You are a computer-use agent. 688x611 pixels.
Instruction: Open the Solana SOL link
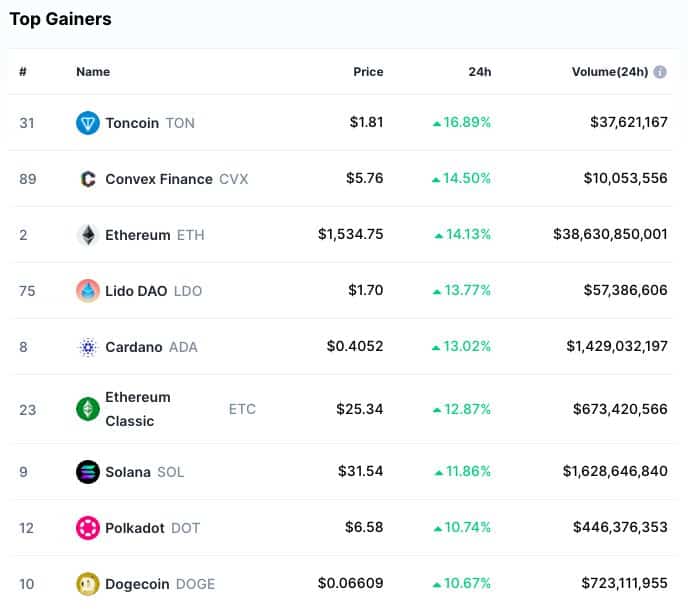[x=145, y=472]
